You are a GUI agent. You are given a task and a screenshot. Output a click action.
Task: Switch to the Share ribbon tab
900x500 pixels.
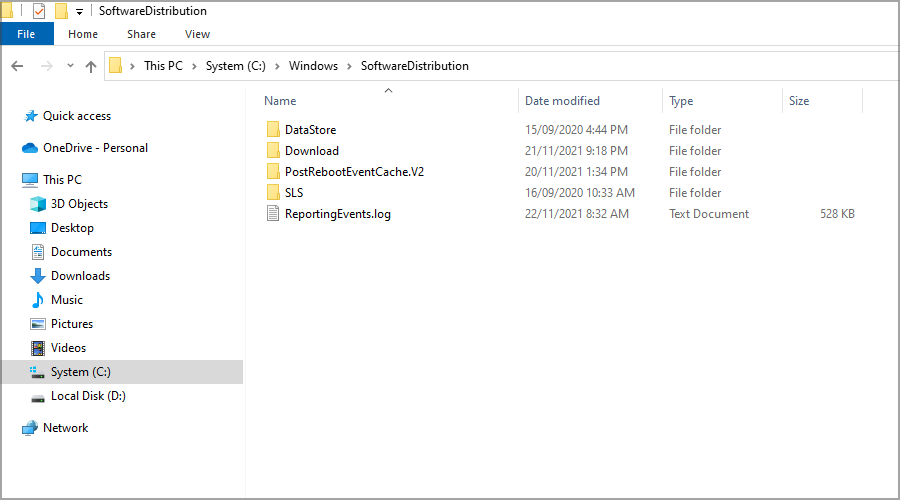(x=141, y=34)
